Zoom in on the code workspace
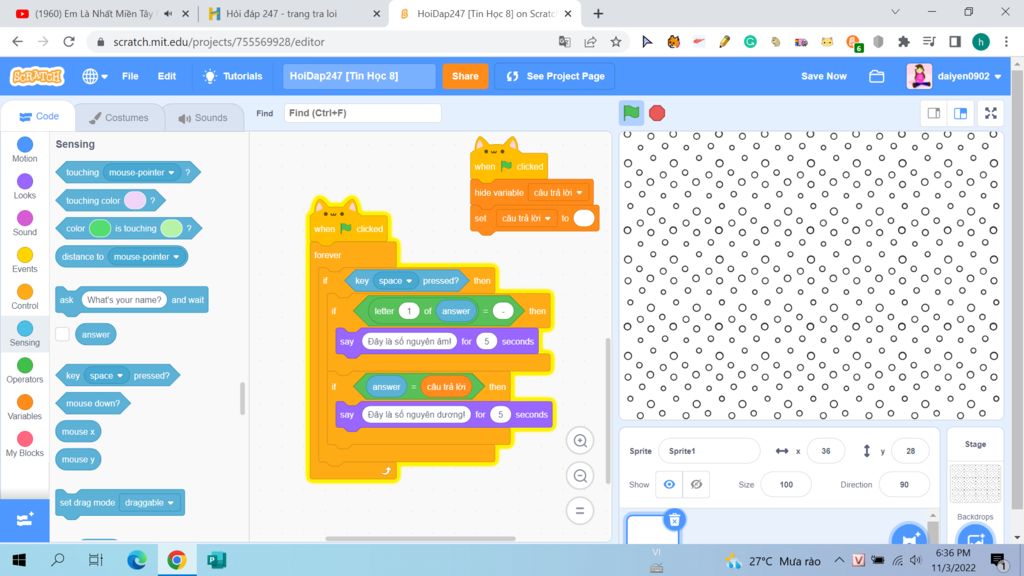 coord(579,441)
